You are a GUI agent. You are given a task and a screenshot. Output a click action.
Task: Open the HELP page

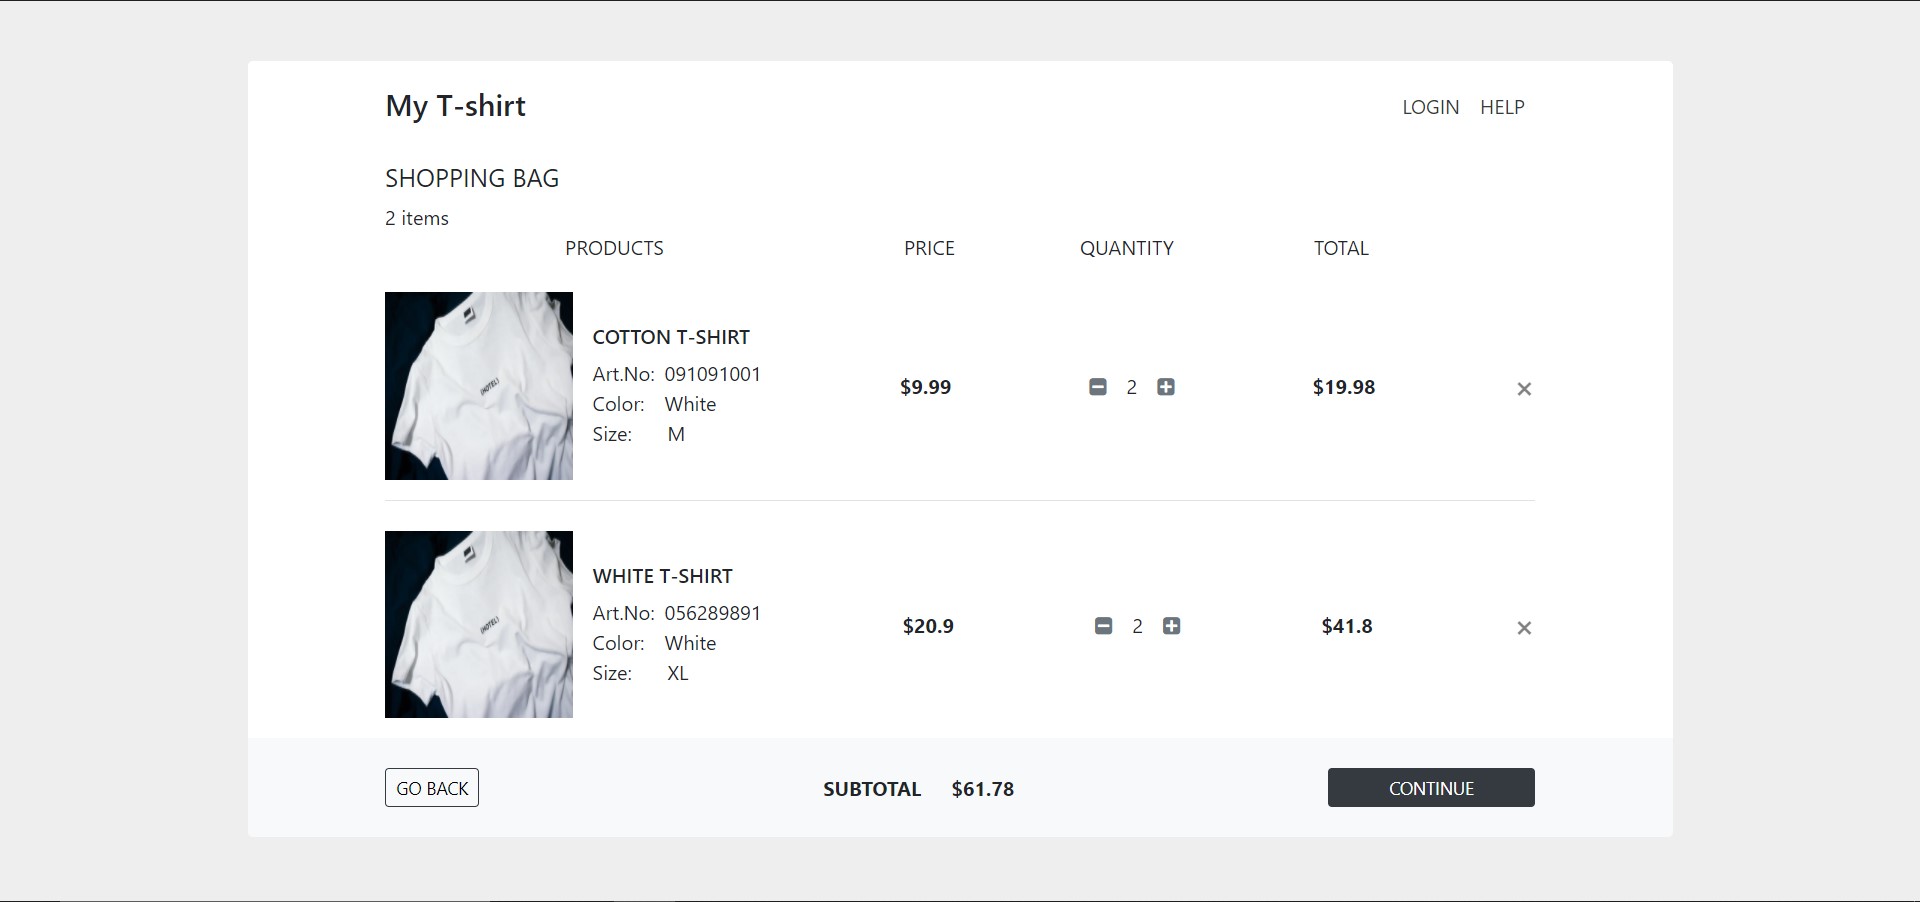pos(1502,107)
